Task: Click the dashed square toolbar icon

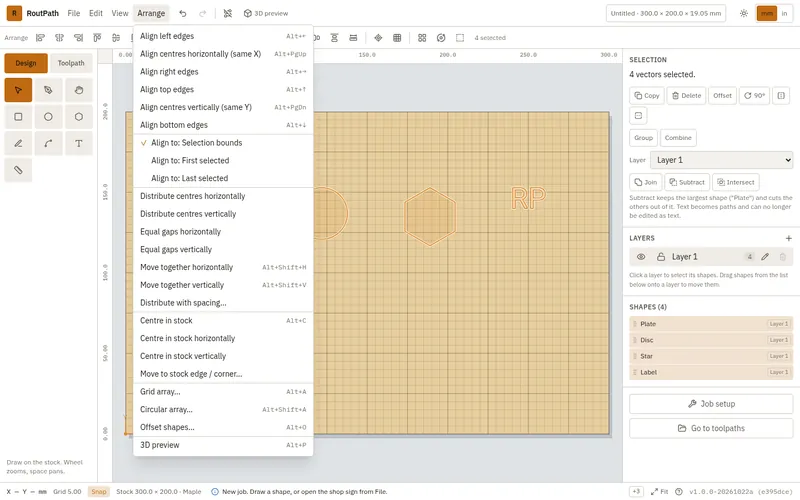Action: (x=460, y=38)
